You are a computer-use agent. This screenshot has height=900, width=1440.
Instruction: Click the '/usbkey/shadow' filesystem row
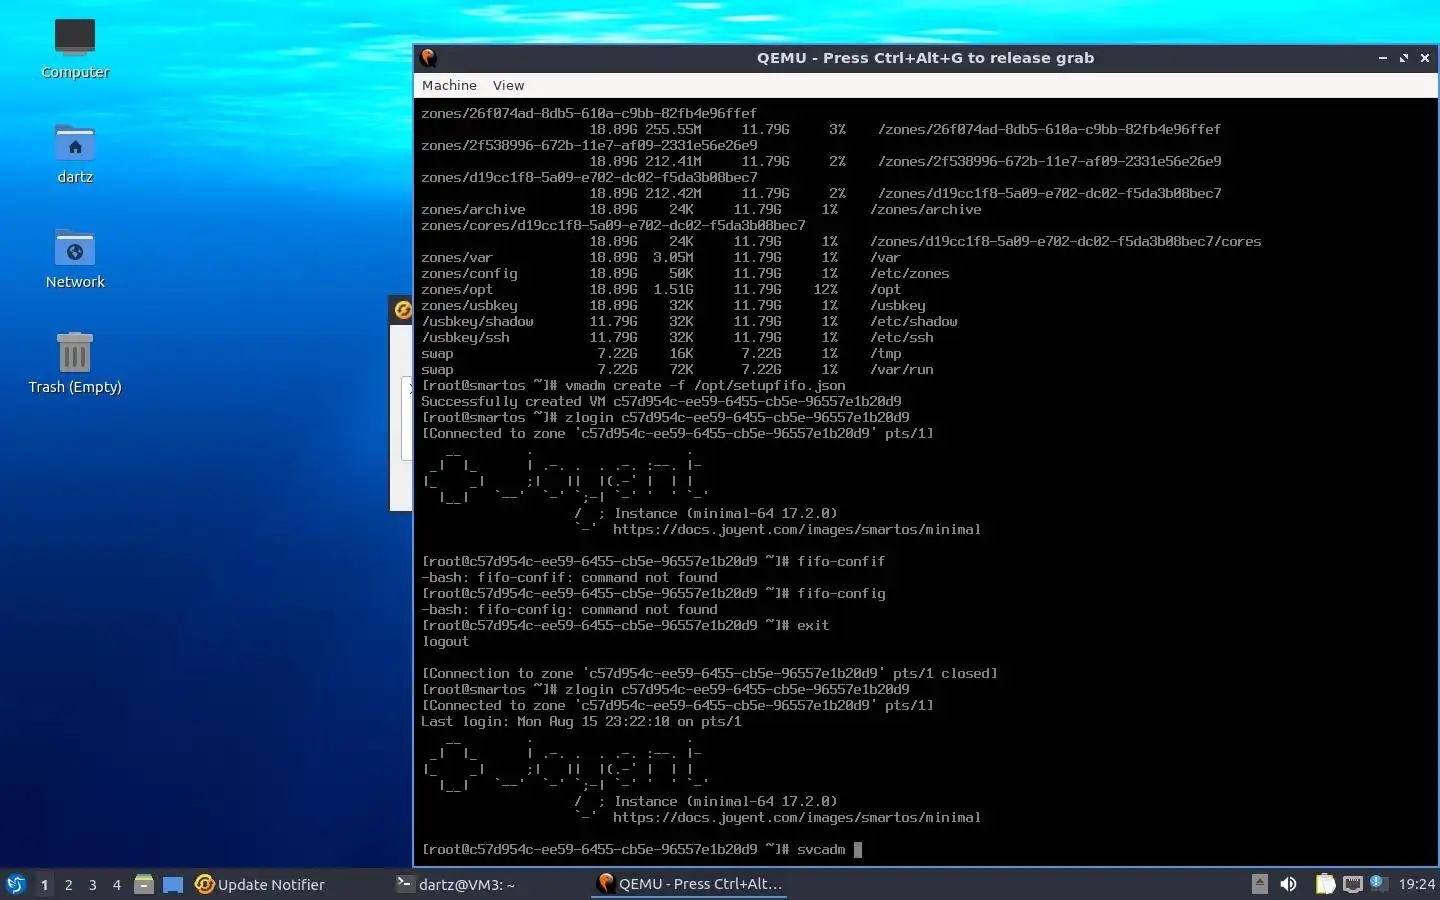click(x=689, y=321)
